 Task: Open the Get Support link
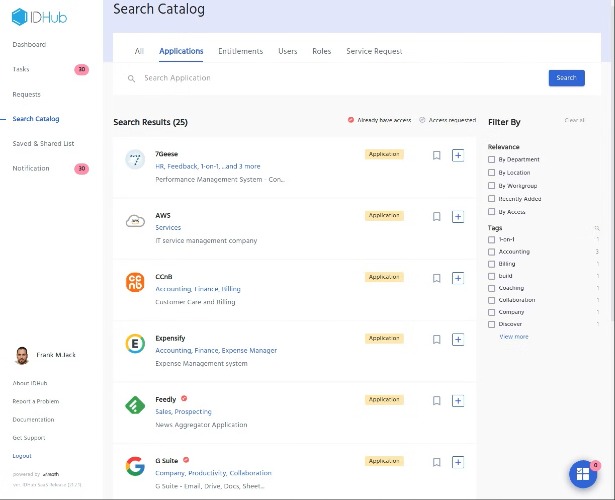pyautogui.click(x=29, y=438)
